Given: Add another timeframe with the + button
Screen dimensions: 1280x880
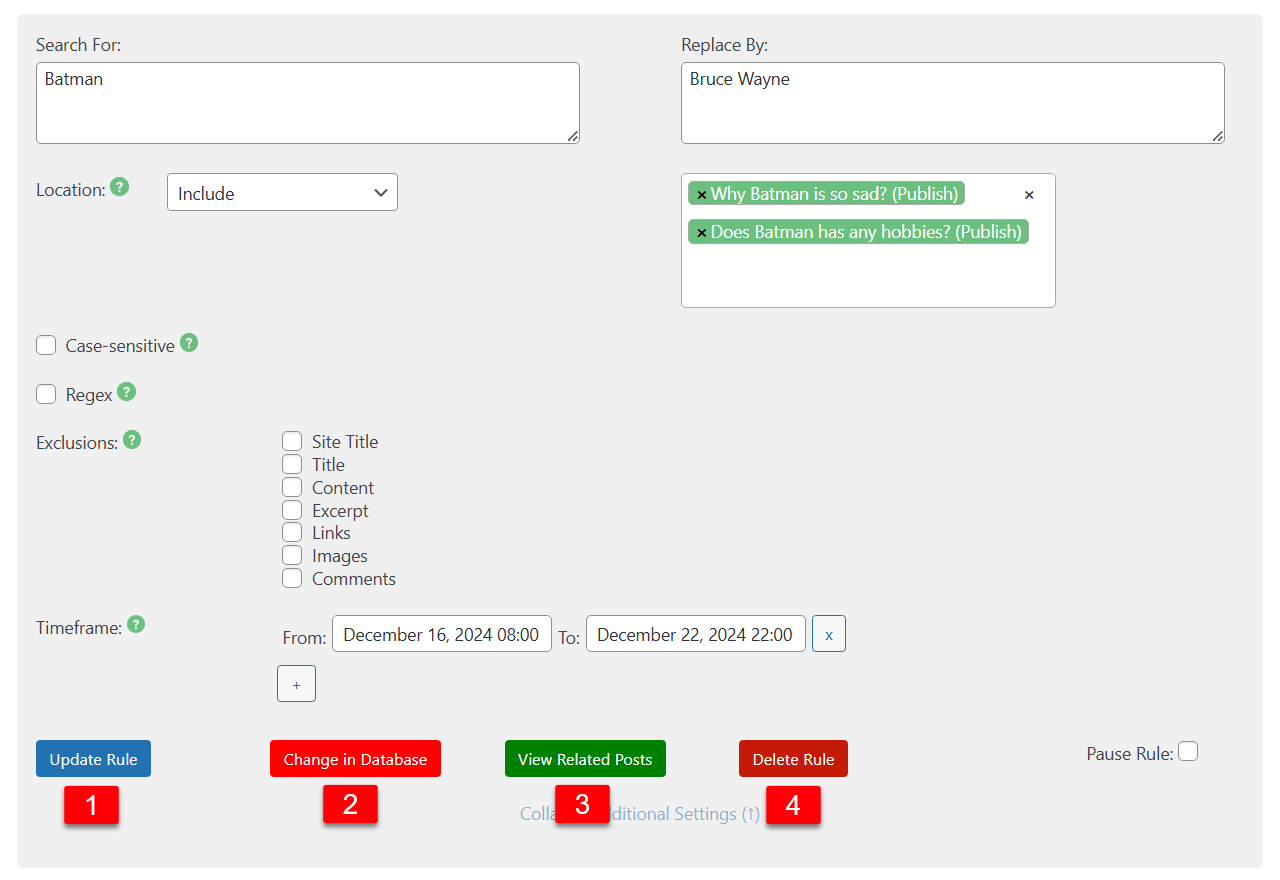Looking at the screenshot, I should [x=296, y=684].
